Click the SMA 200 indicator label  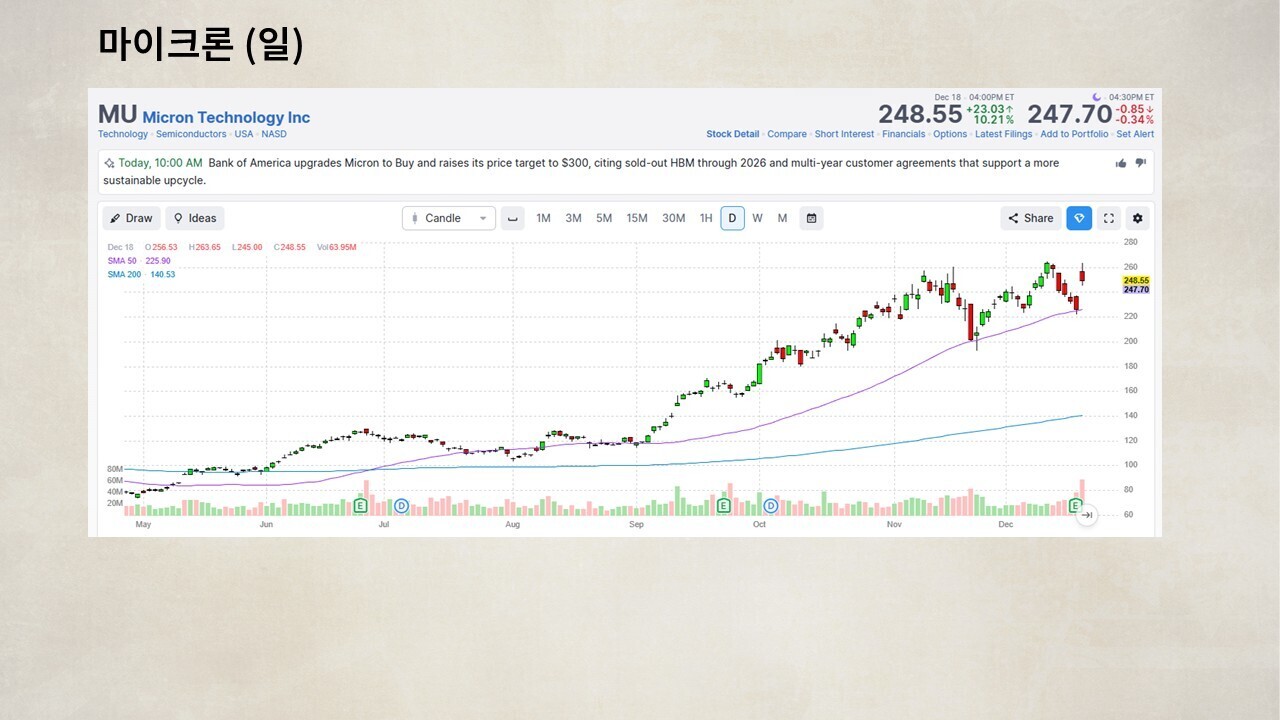tap(141, 274)
